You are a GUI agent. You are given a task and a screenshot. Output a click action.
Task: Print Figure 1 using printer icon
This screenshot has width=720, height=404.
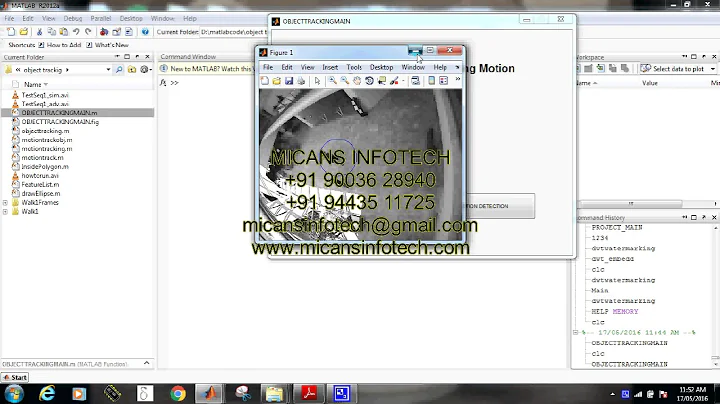(x=301, y=81)
